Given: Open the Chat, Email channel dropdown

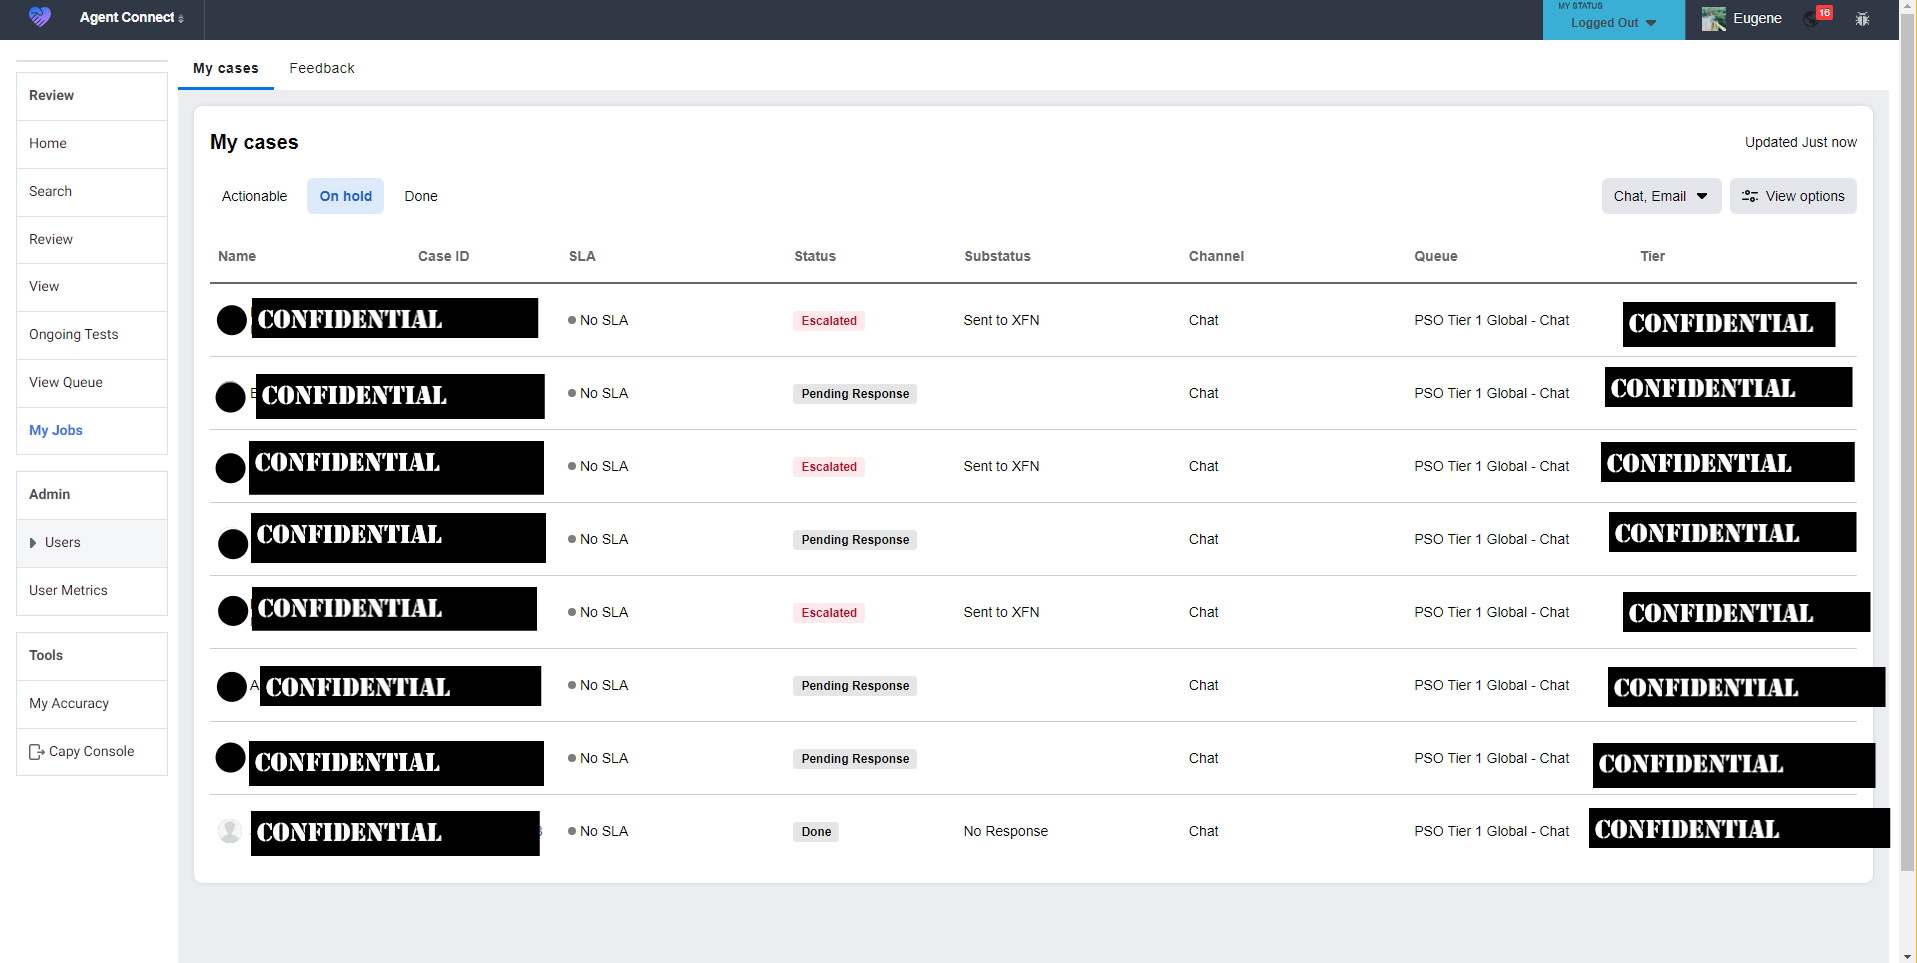Looking at the screenshot, I should [1661, 196].
